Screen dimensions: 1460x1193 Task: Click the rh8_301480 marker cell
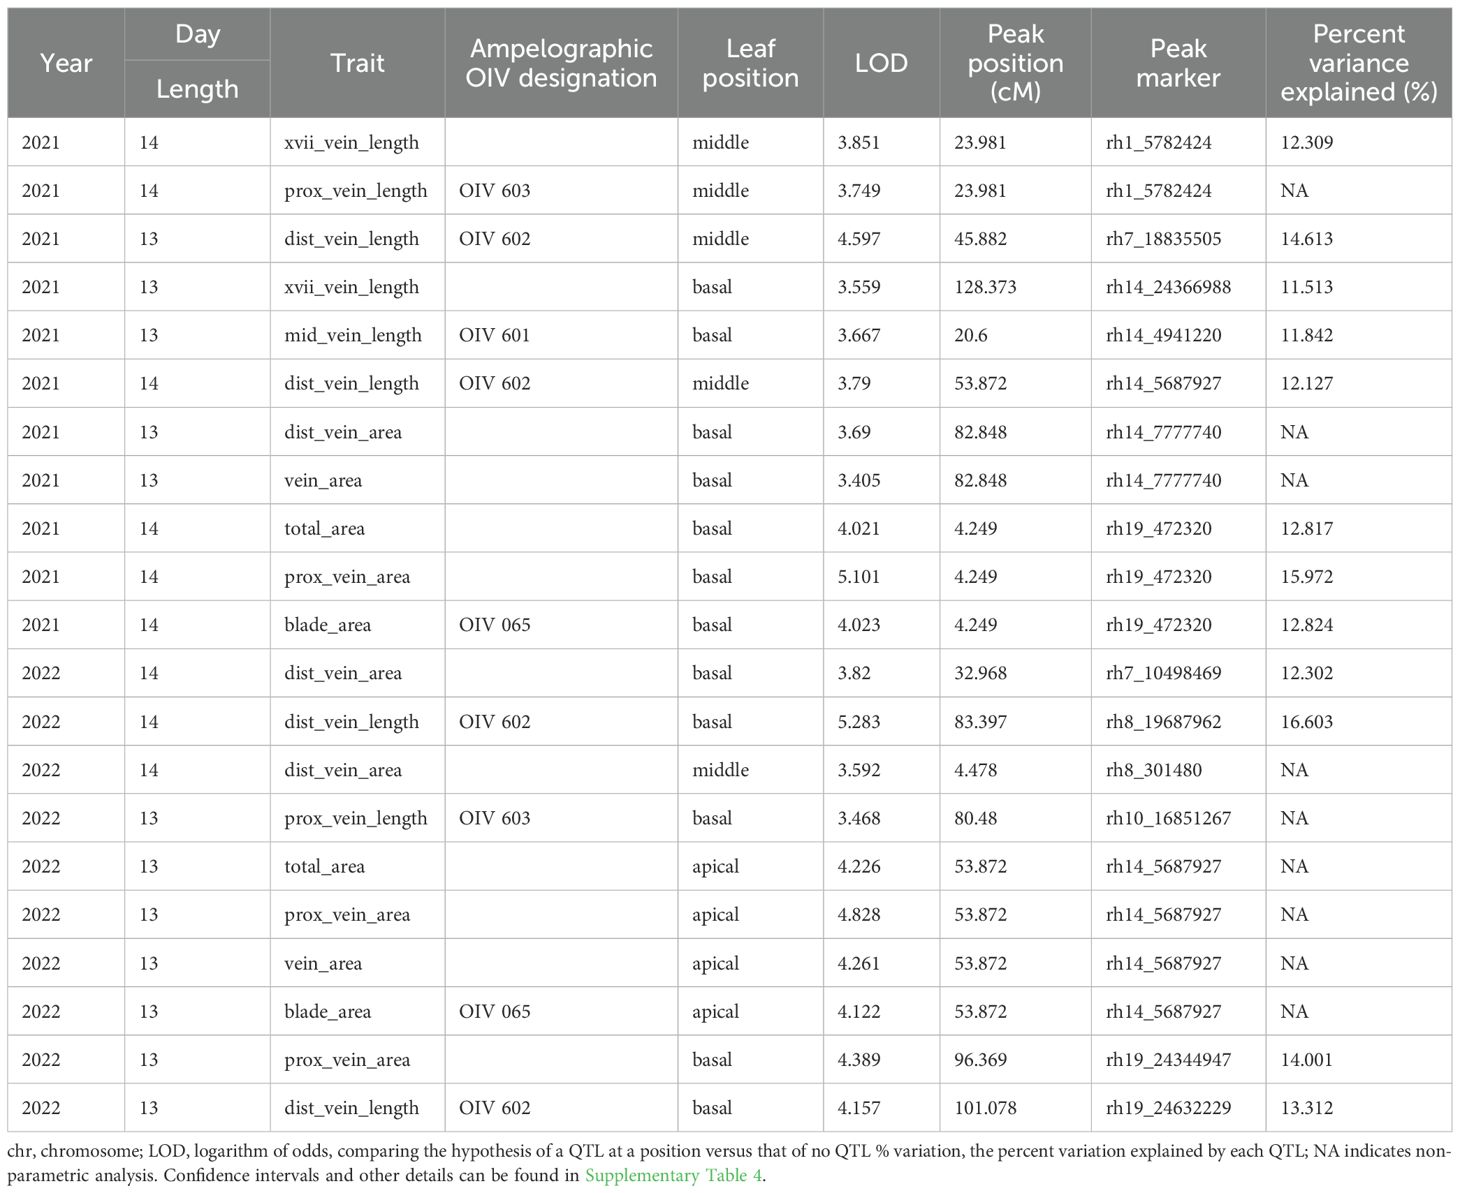click(1154, 770)
